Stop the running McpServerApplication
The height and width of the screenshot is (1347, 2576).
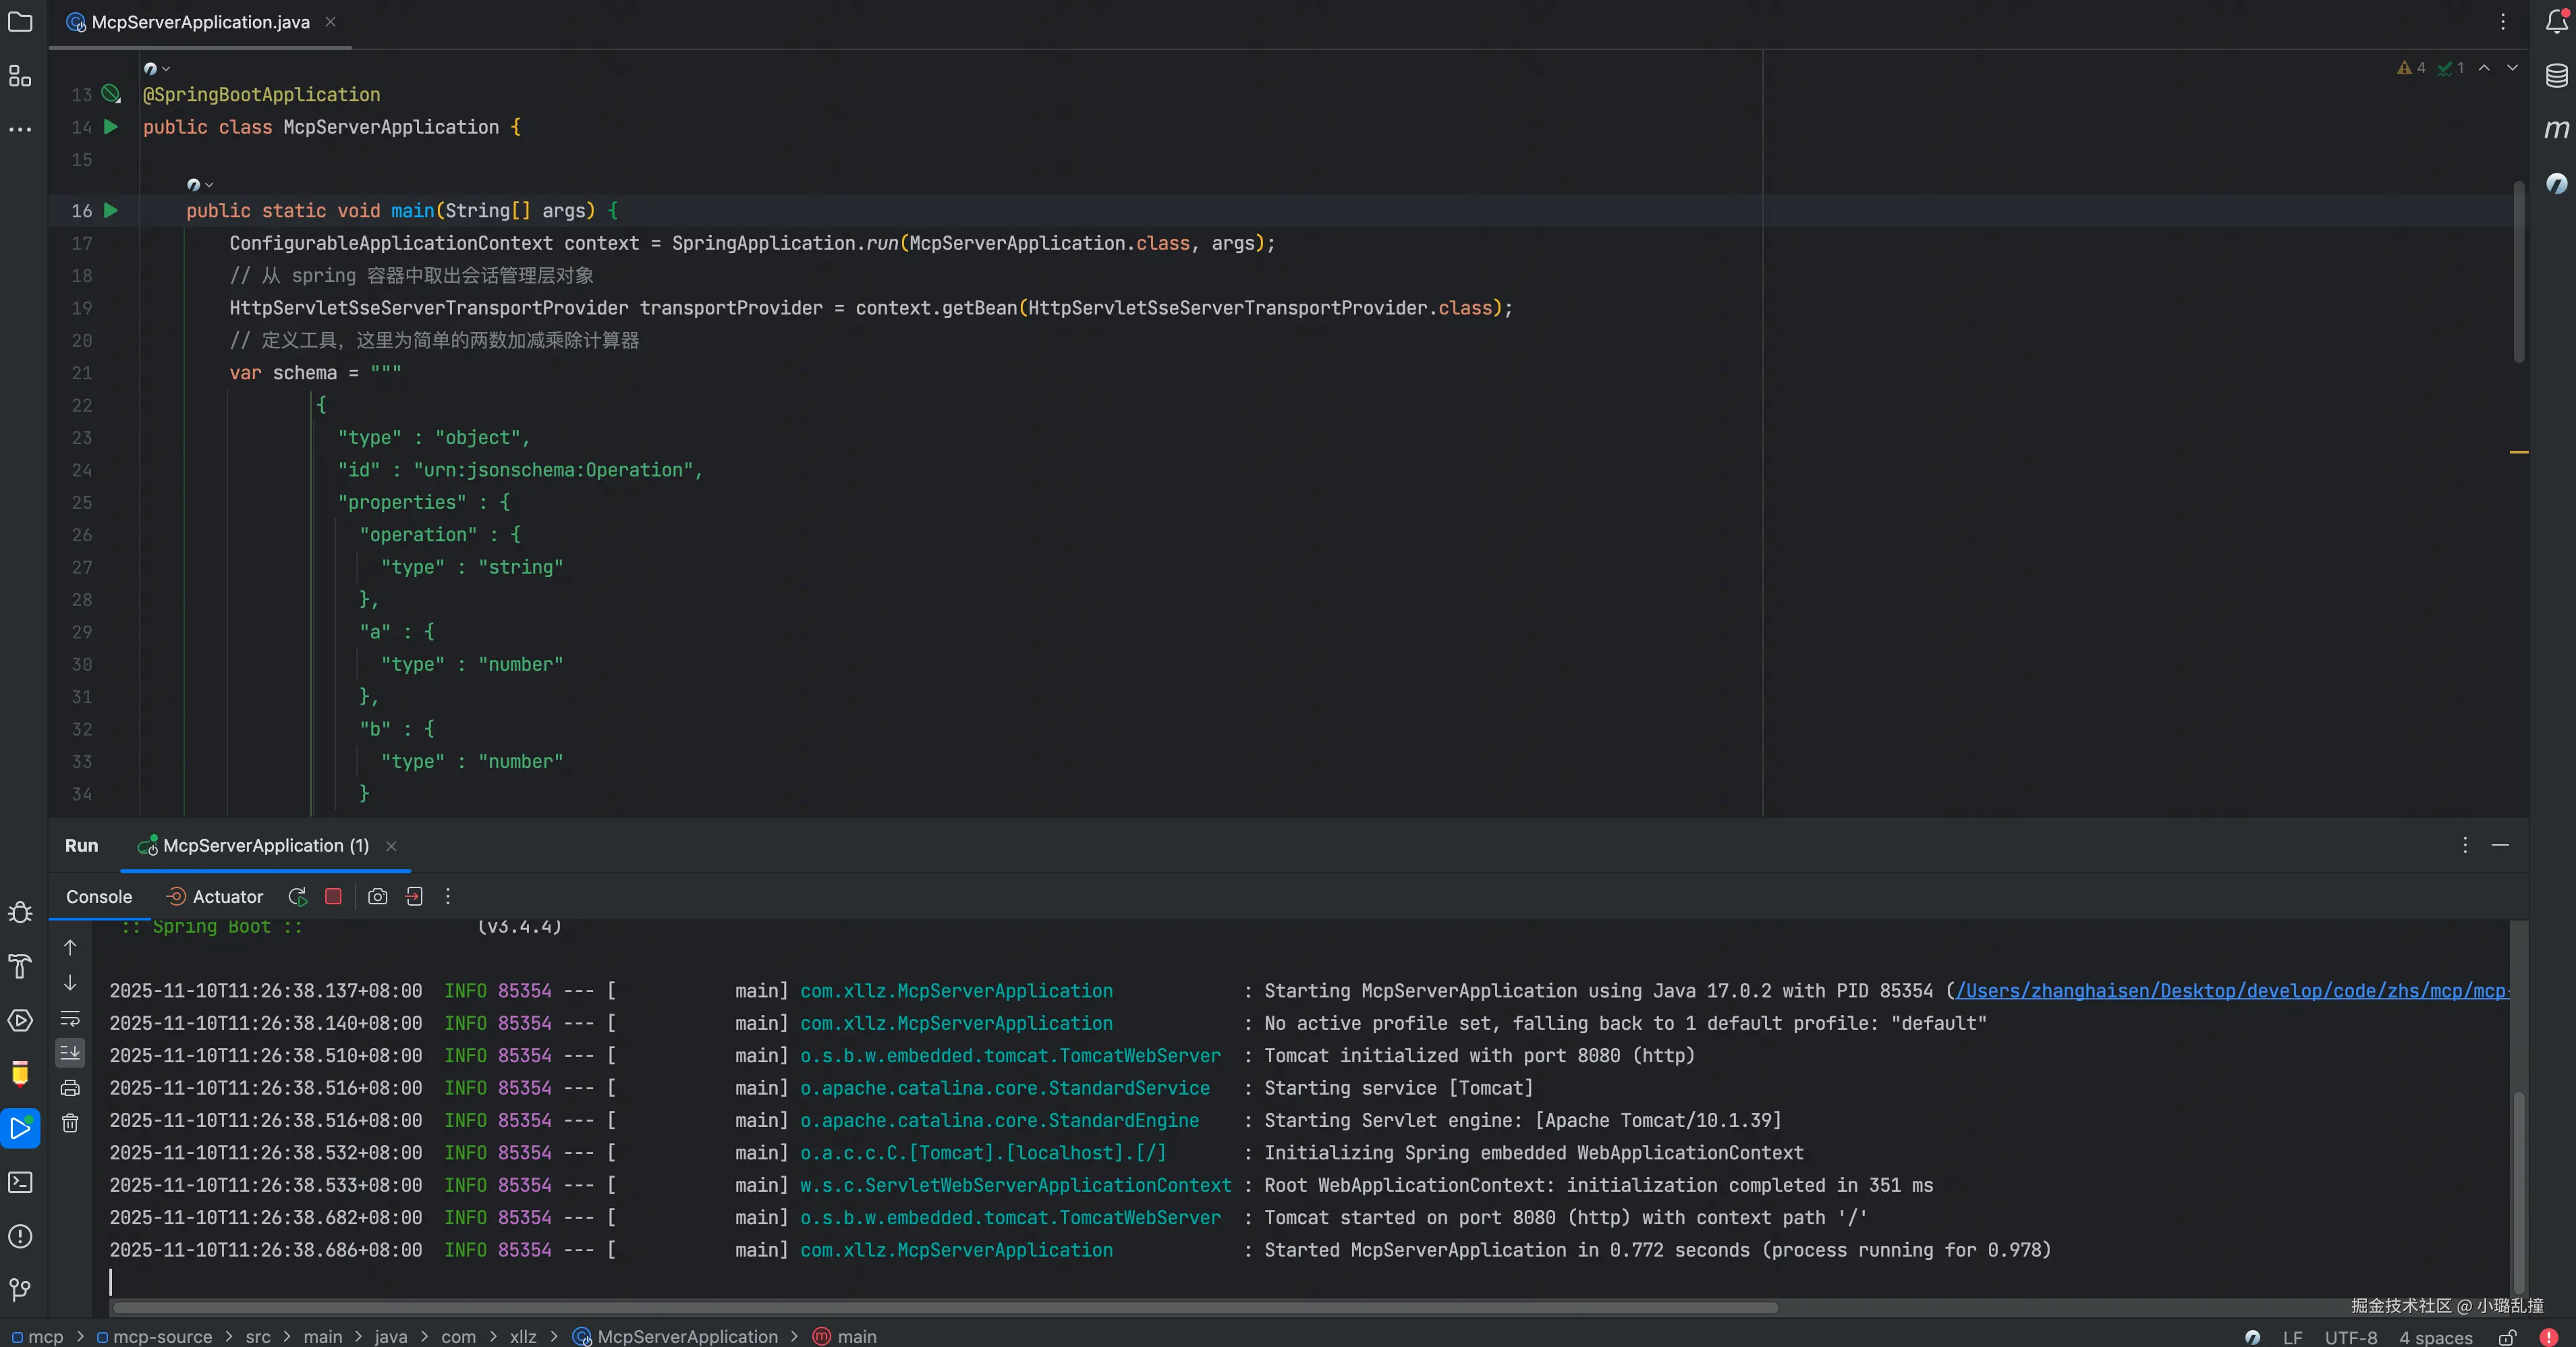coord(333,897)
